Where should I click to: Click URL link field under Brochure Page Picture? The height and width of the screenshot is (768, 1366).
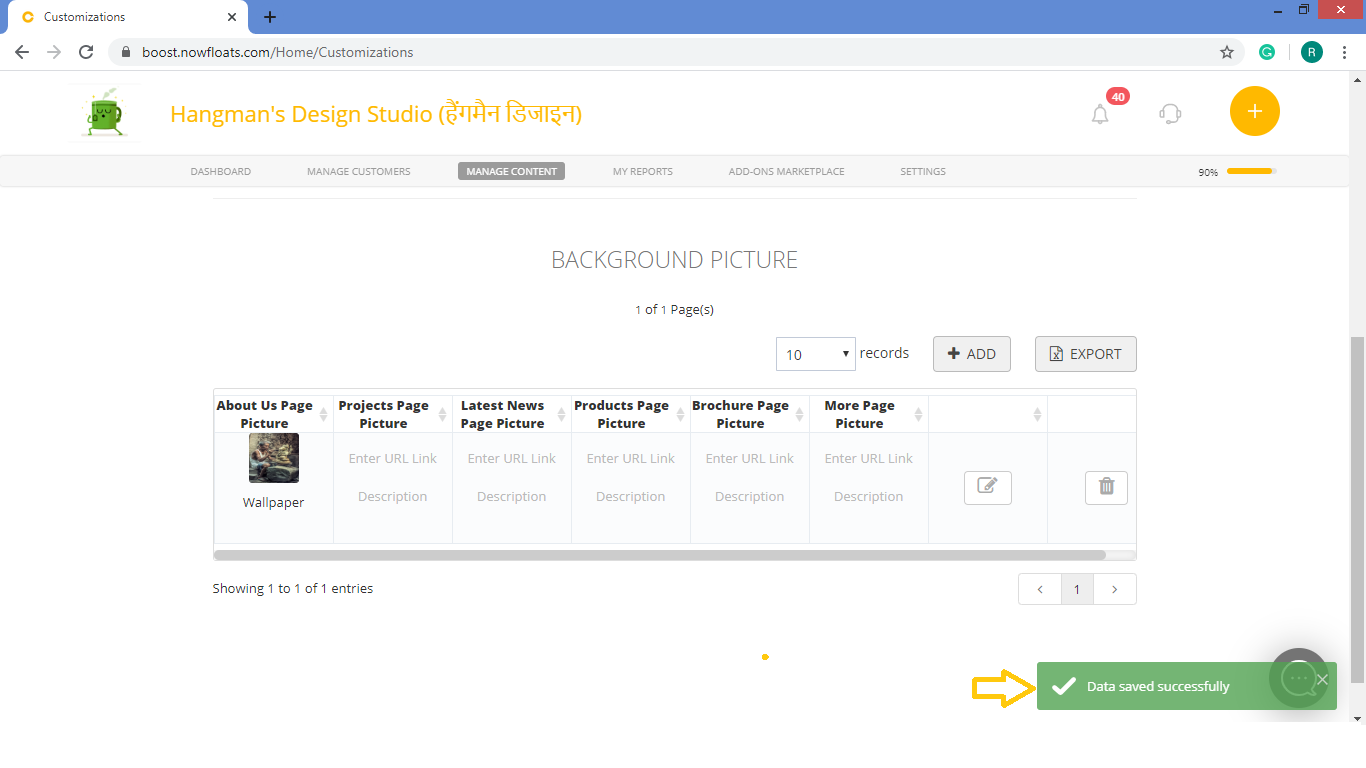pos(750,458)
